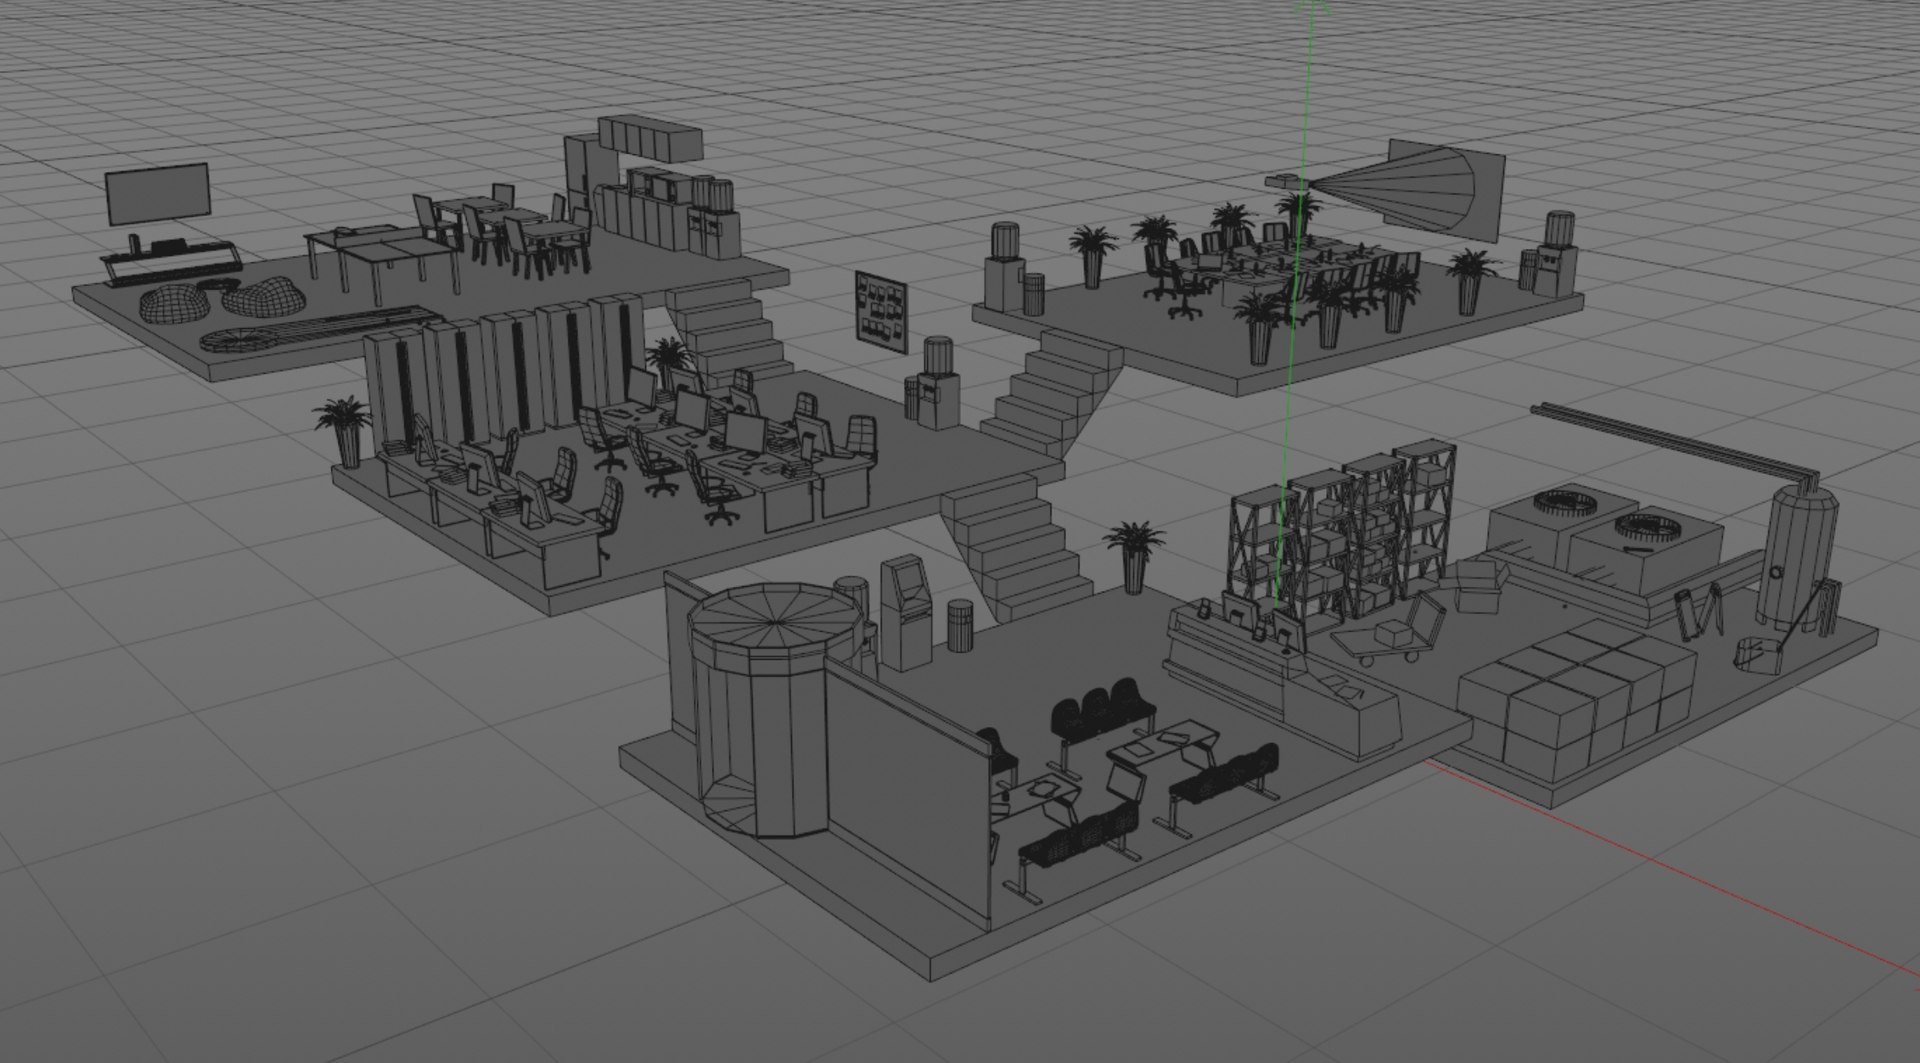
Task: Select the potted plant beside server racks
Action: 345,431
